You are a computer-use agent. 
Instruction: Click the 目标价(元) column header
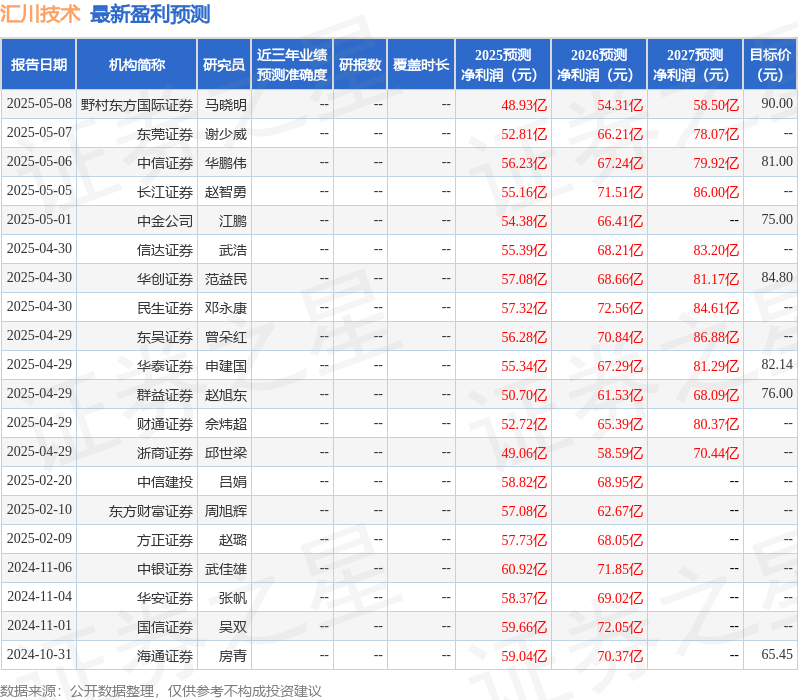click(771, 65)
